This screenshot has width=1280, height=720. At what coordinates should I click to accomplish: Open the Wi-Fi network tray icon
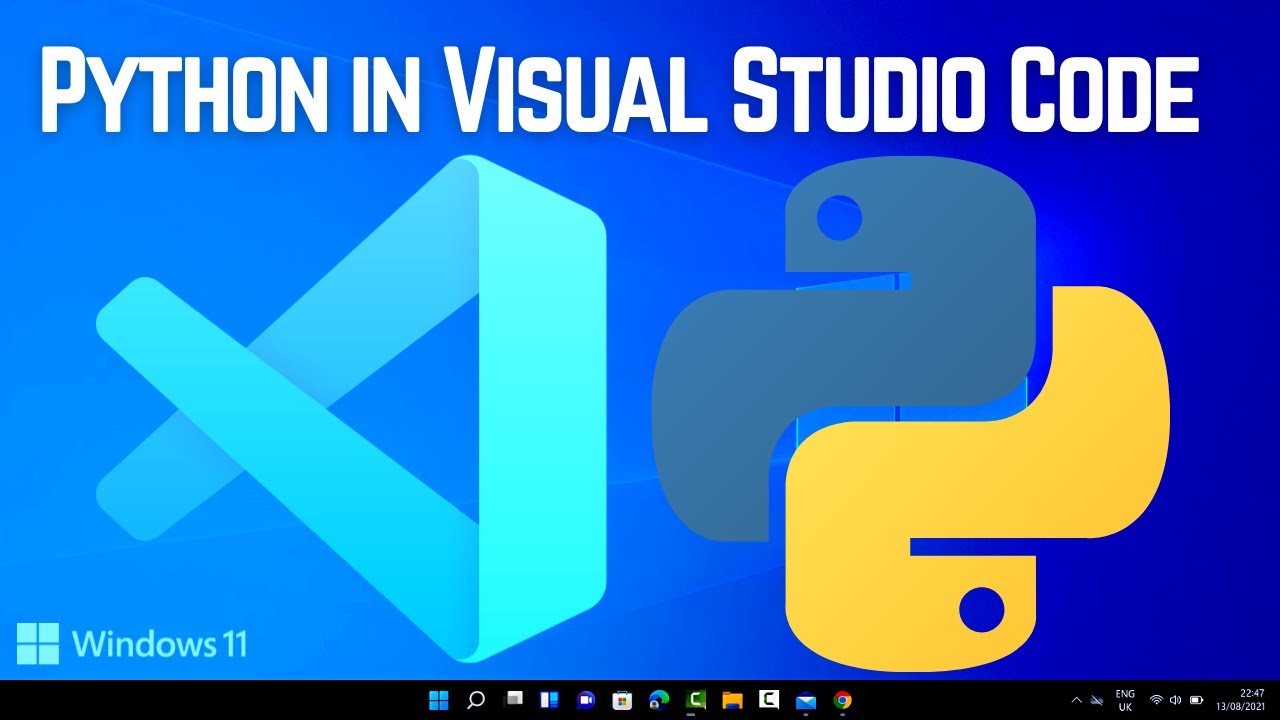point(1156,700)
